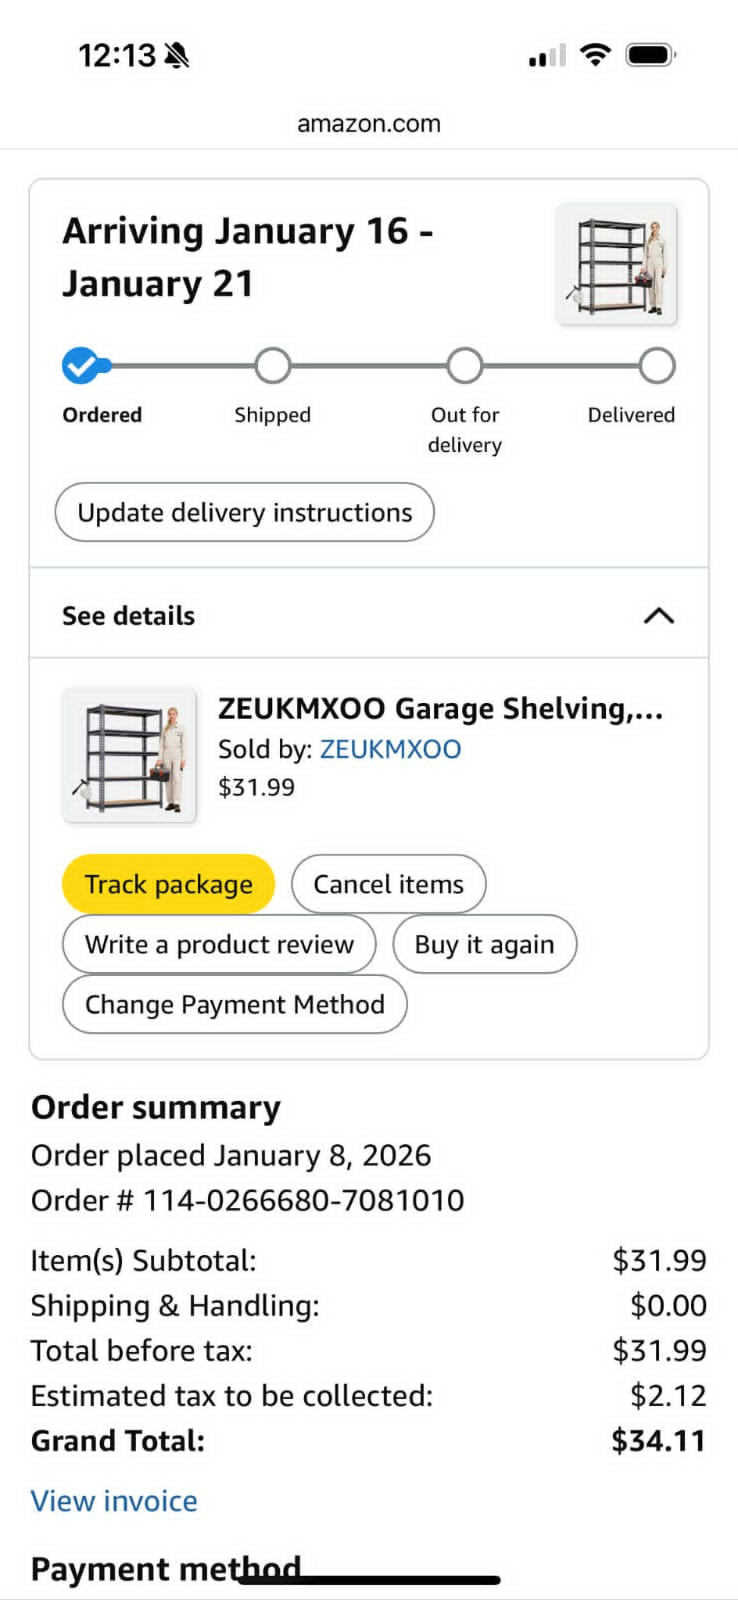Tap the Wi-Fi status icon
The width and height of the screenshot is (738, 1600).
[x=595, y=55]
